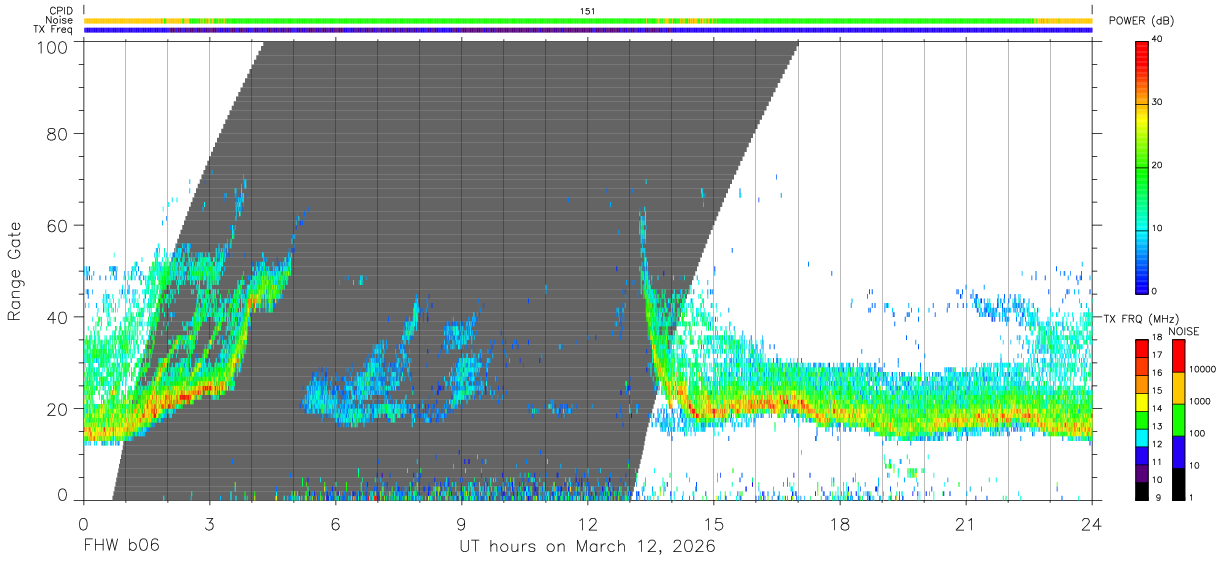1228x567 pixels.
Task: Click the noise color strip above the plot
Action: point(588,20)
